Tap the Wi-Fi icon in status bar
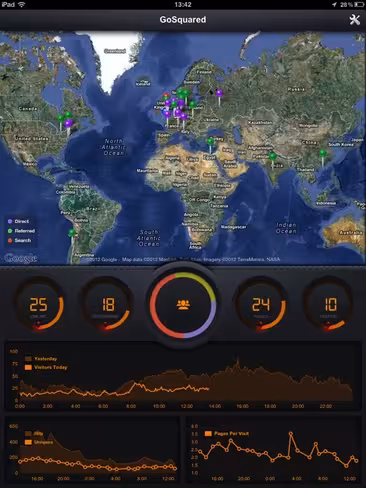The height and width of the screenshot is (488, 366). [22, 4]
